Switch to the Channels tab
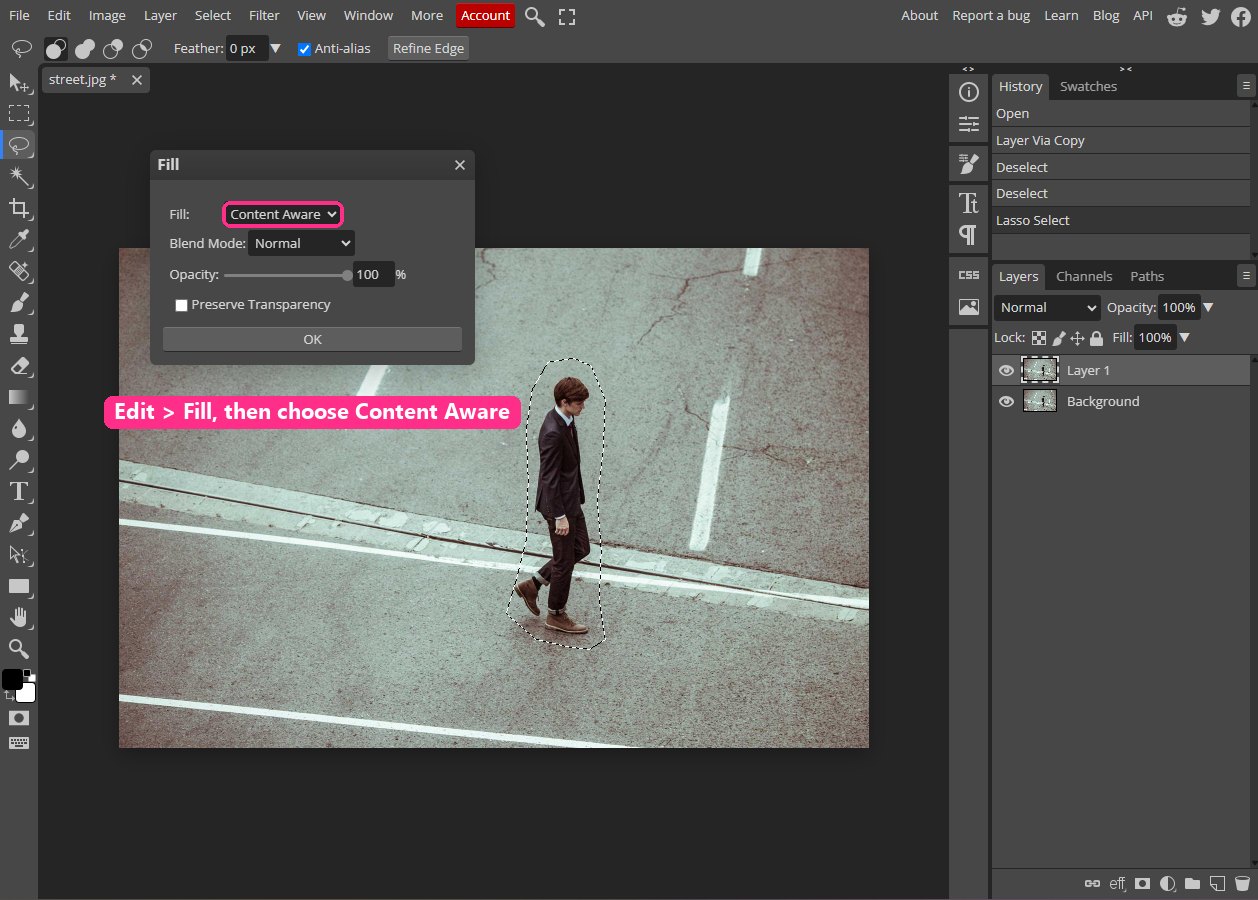 tap(1084, 276)
